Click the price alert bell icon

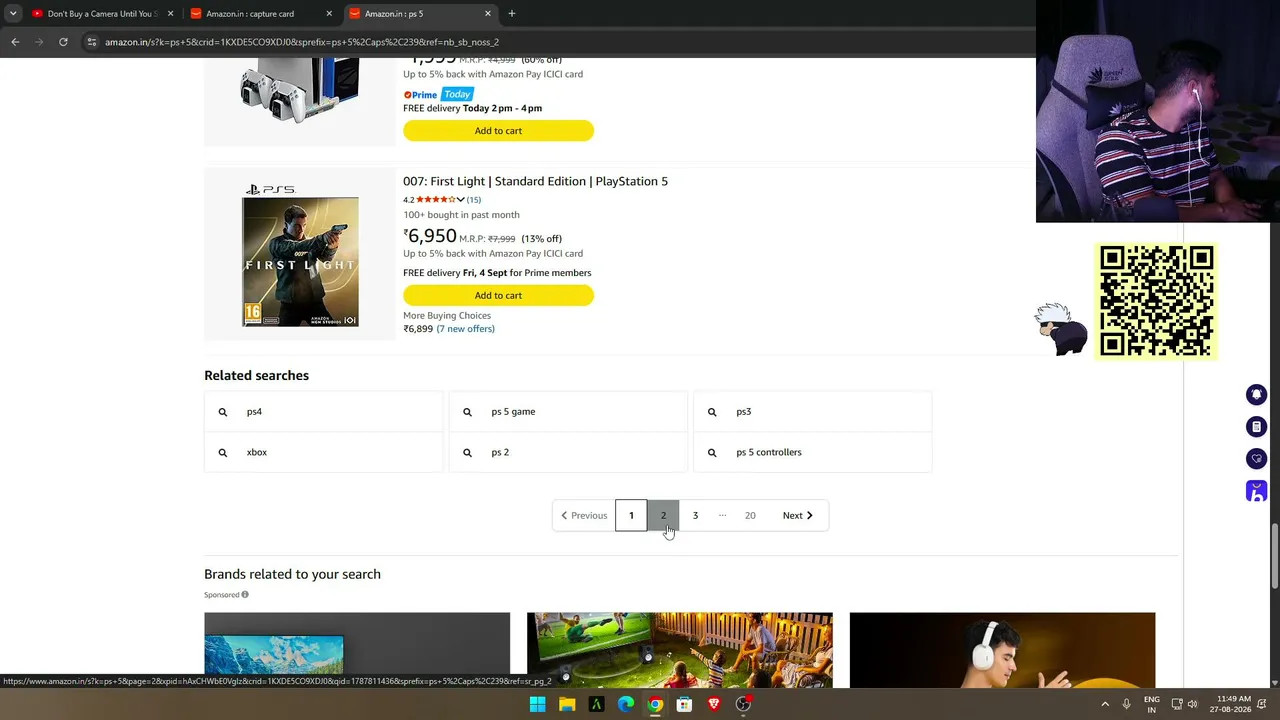tap(1256, 395)
